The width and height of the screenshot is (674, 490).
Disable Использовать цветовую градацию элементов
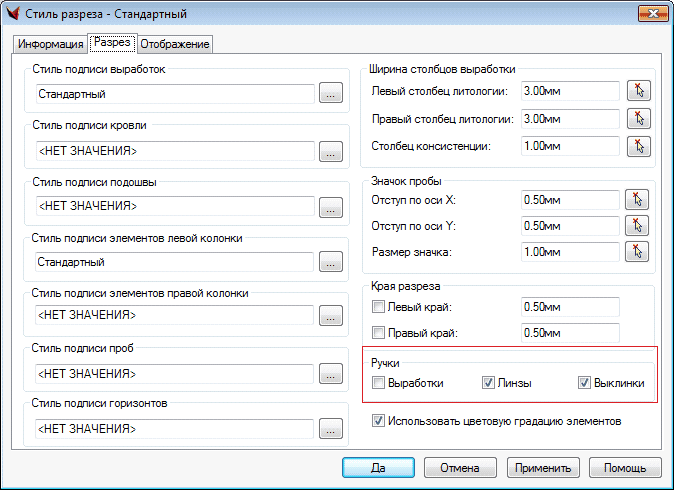tap(378, 421)
